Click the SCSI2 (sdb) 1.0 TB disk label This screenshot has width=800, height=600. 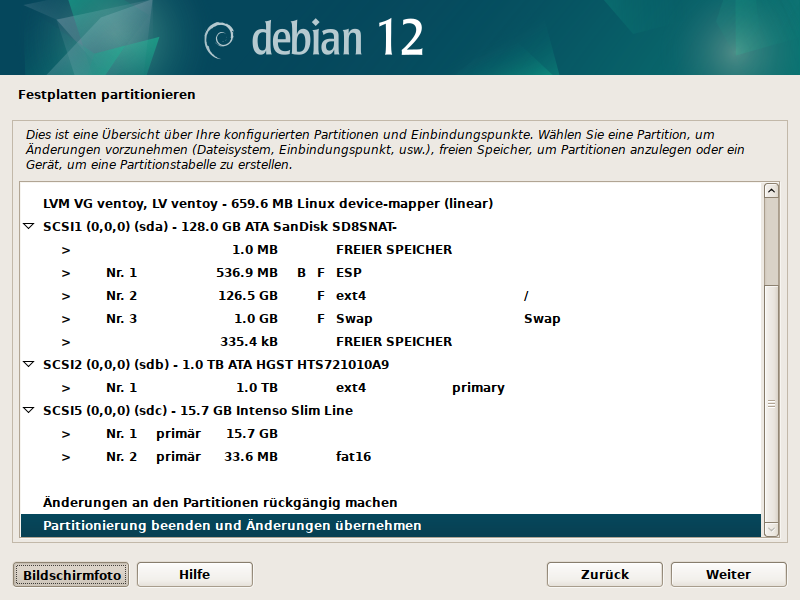click(x=216, y=365)
